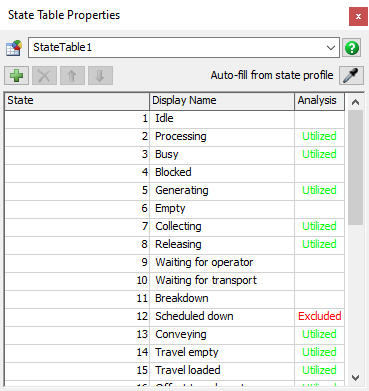Open the StateTable1 dropdown arrow
Image resolution: width=369 pixels, height=391 pixels.
click(331, 48)
